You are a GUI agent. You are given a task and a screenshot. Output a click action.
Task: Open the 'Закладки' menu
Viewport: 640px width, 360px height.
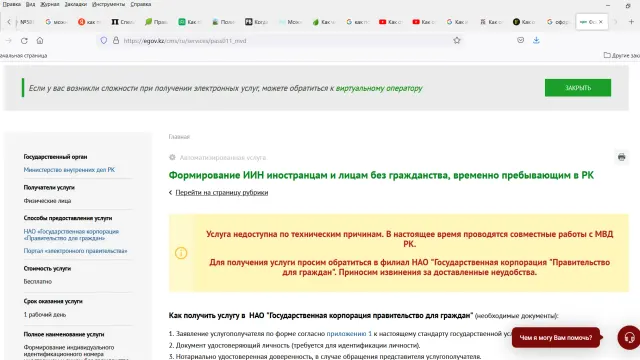[76, 4]
